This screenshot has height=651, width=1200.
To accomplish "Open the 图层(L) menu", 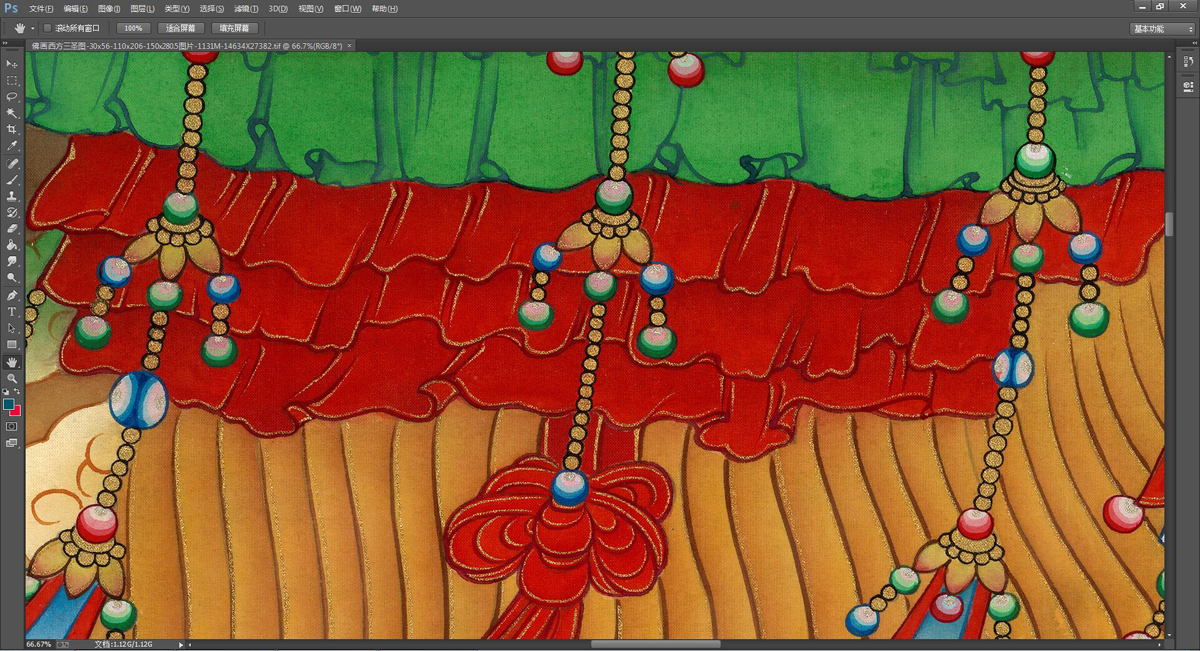I will click(143, 8).
